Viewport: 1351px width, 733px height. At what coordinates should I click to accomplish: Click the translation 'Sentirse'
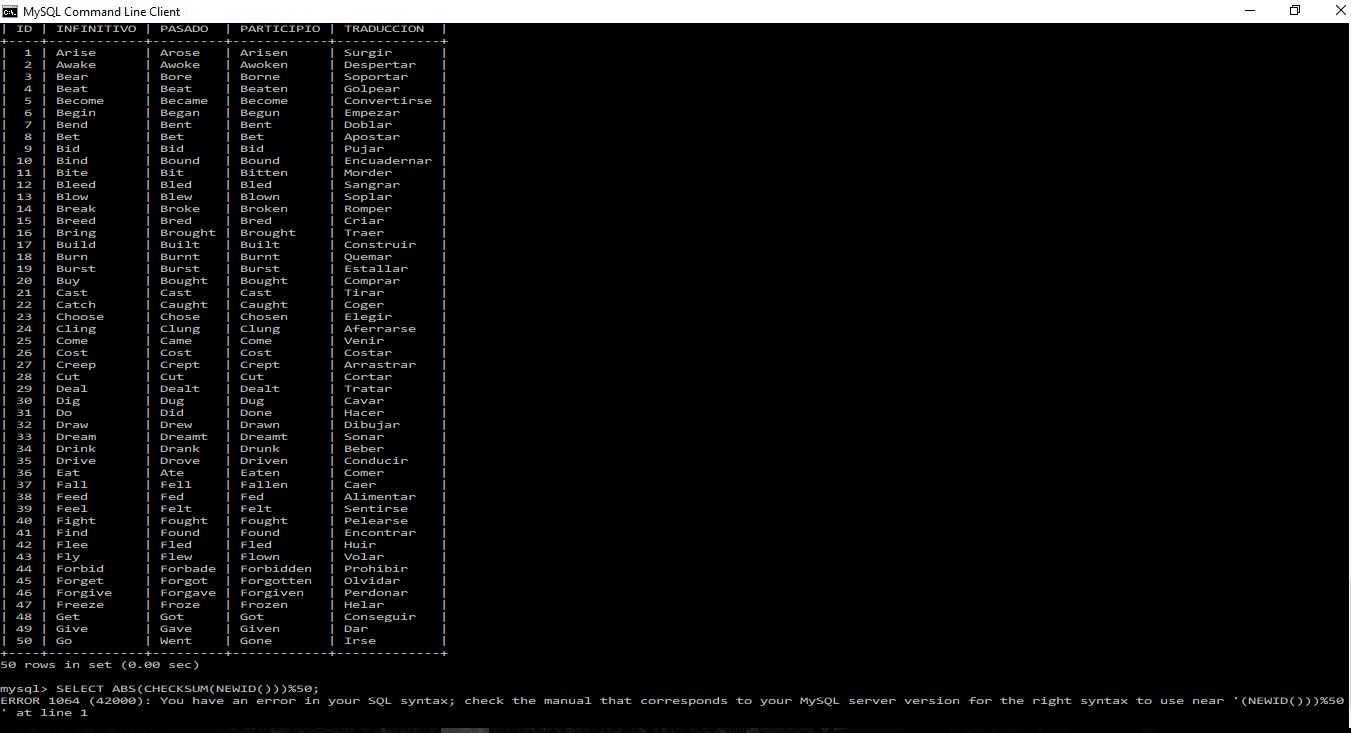[376, 509]
